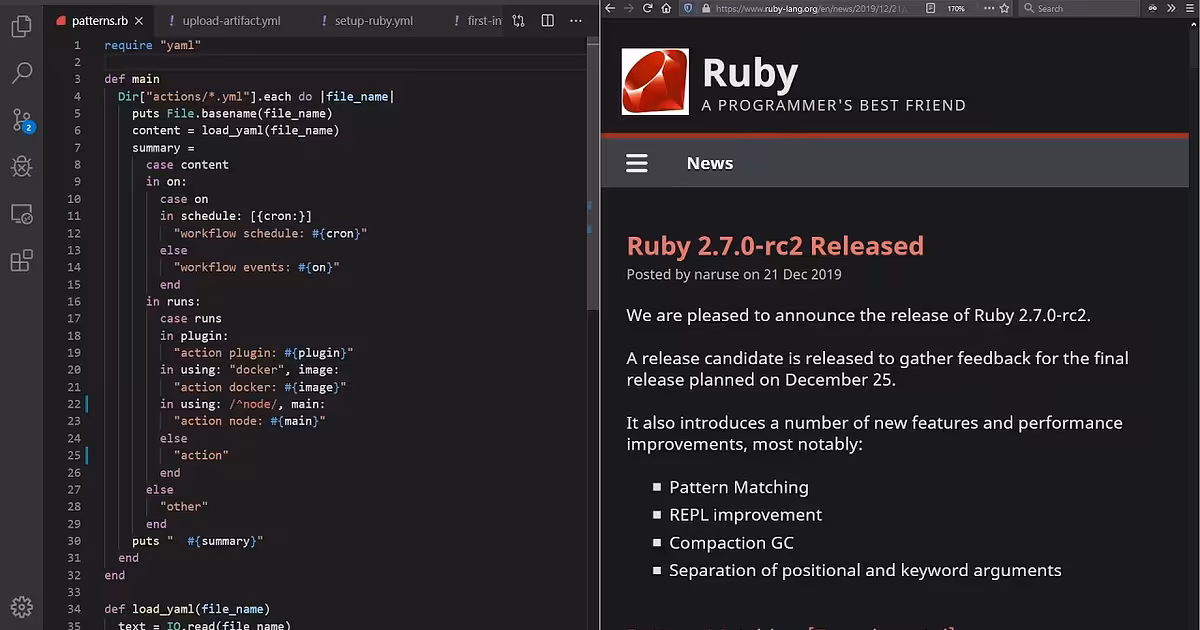Open the Remote Explorer view
Screen dimensions: 1200x630
pyautogui.click(x=21, y=214)
